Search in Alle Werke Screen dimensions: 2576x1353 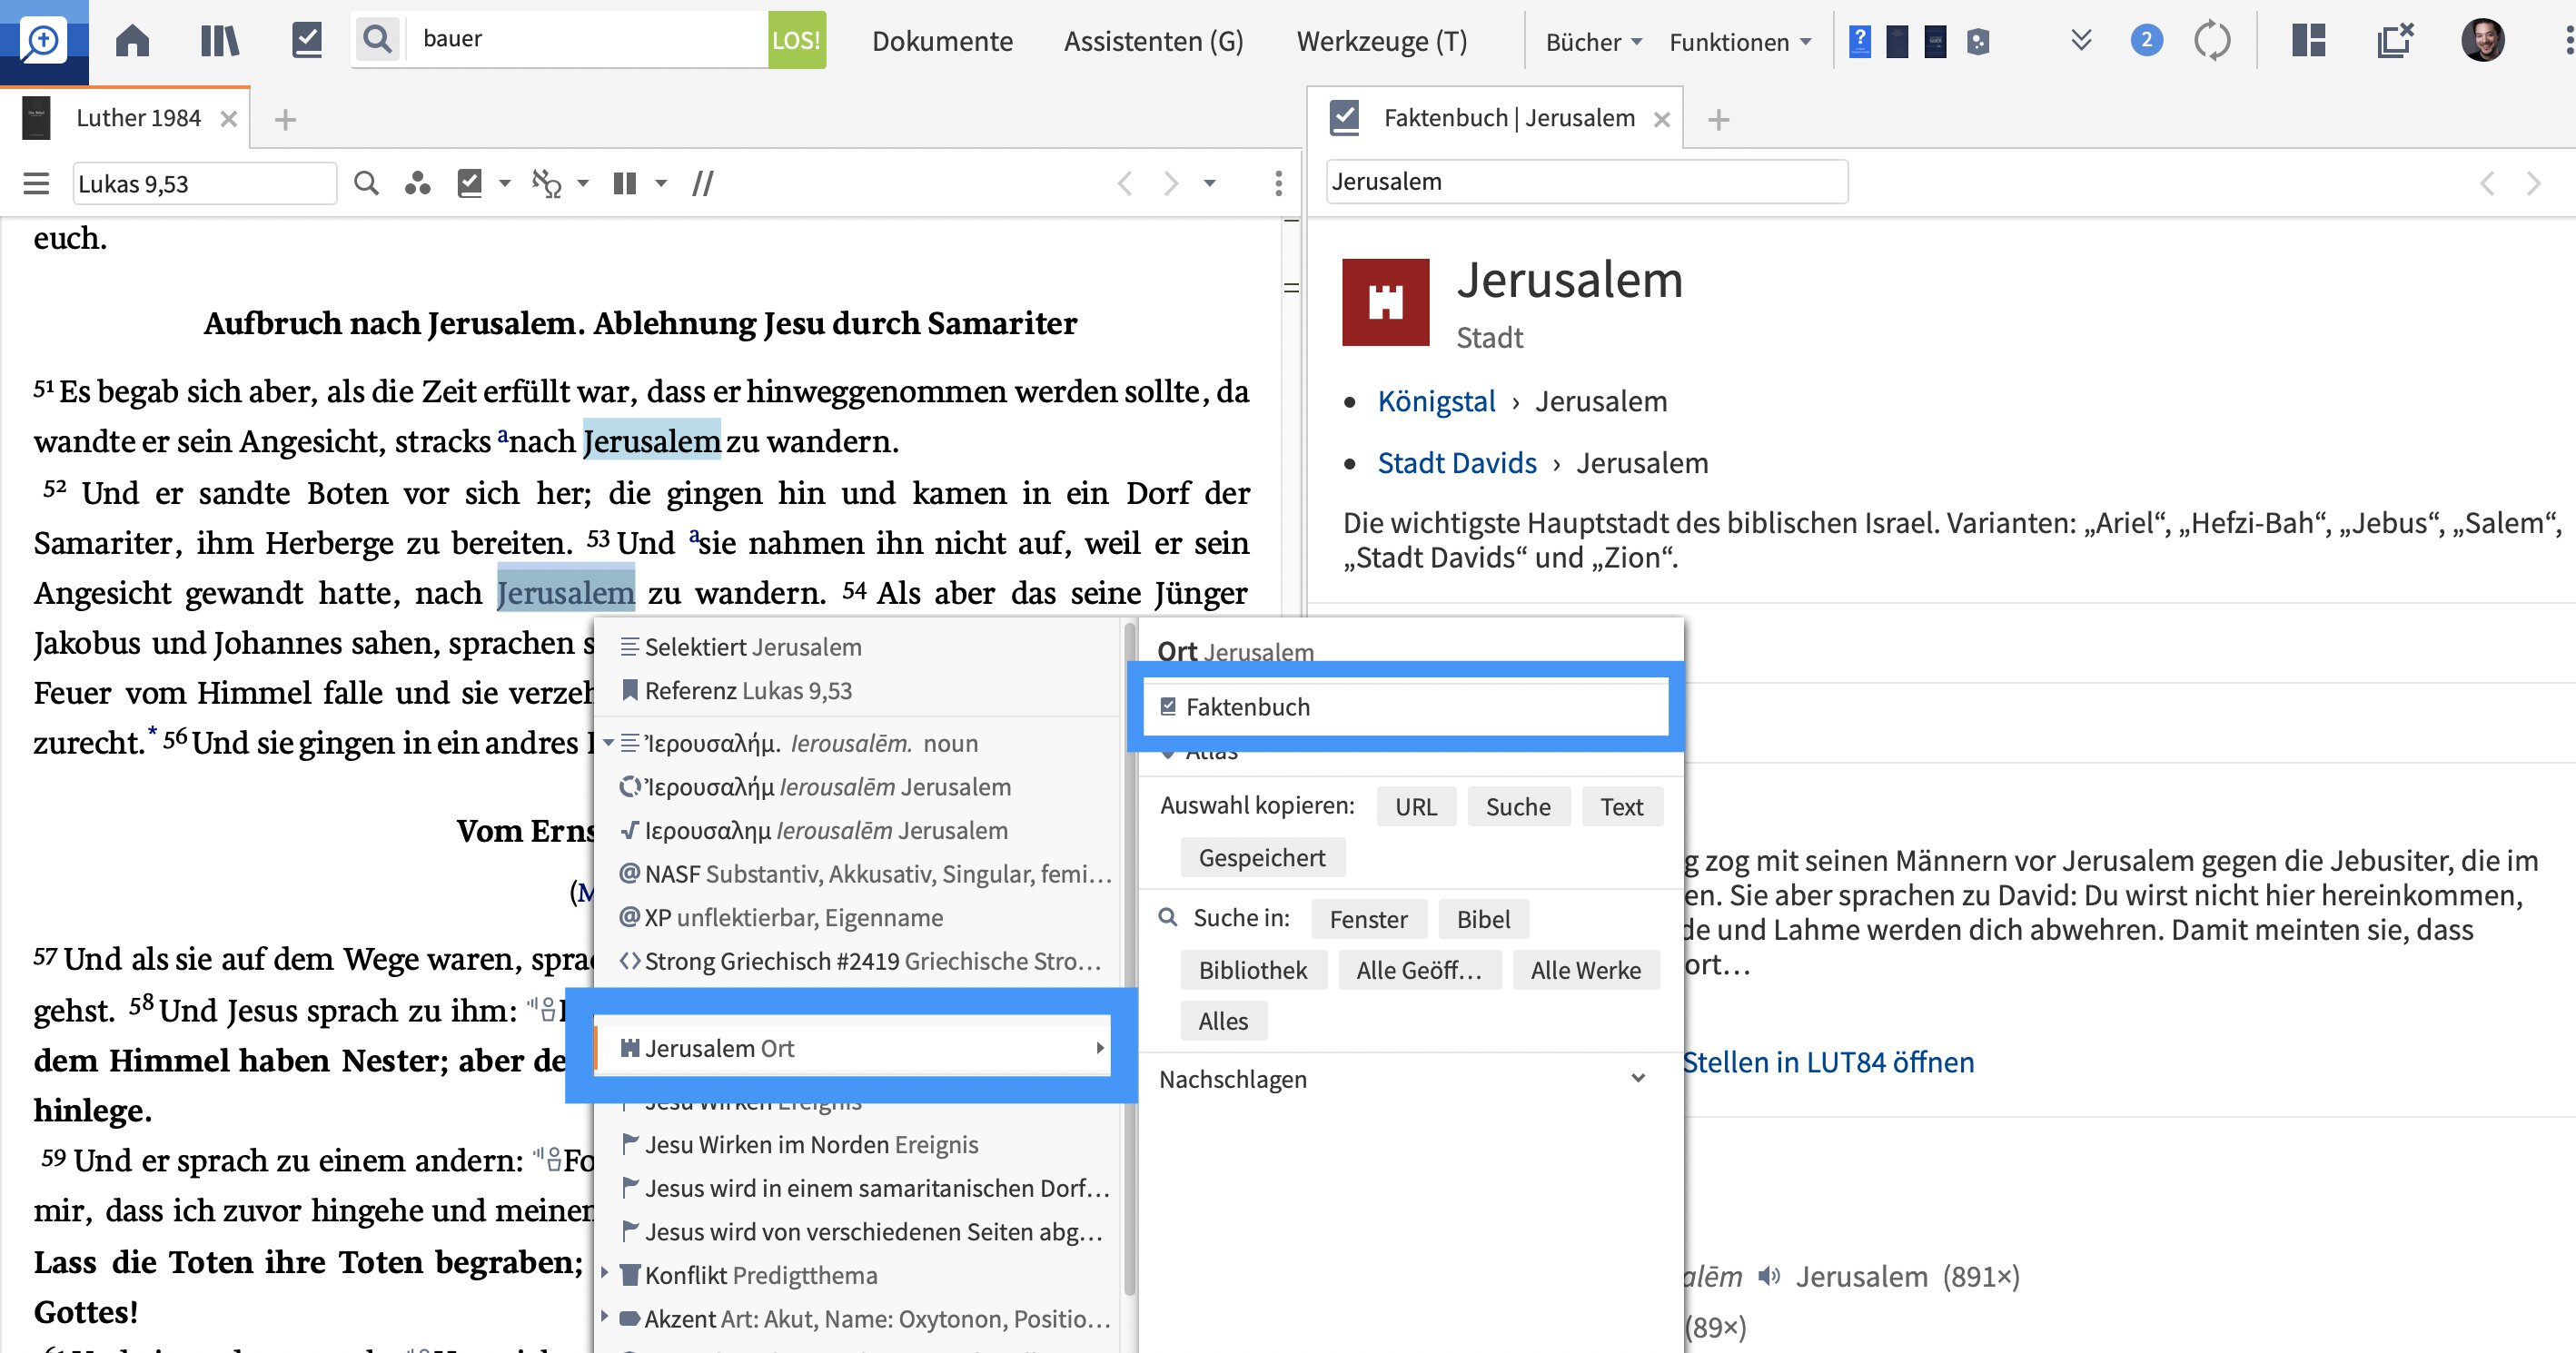pos(1585,970)
